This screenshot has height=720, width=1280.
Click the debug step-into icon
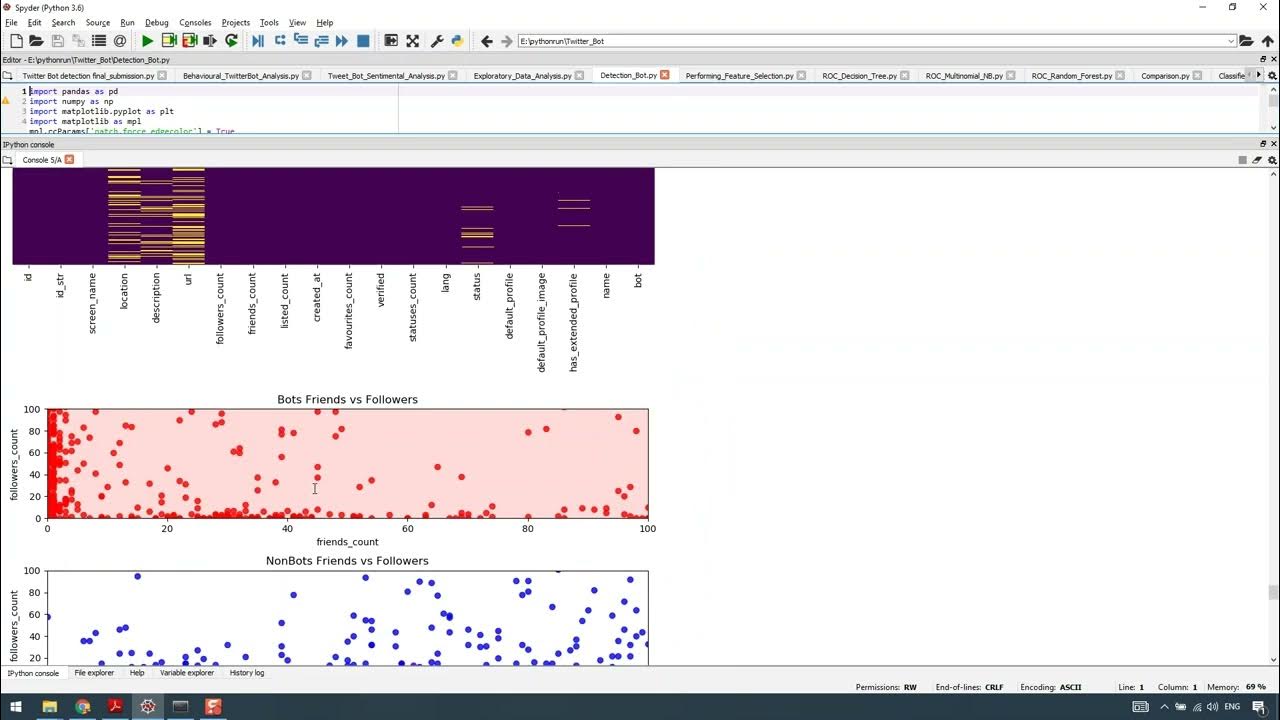[x=300, y=41]
